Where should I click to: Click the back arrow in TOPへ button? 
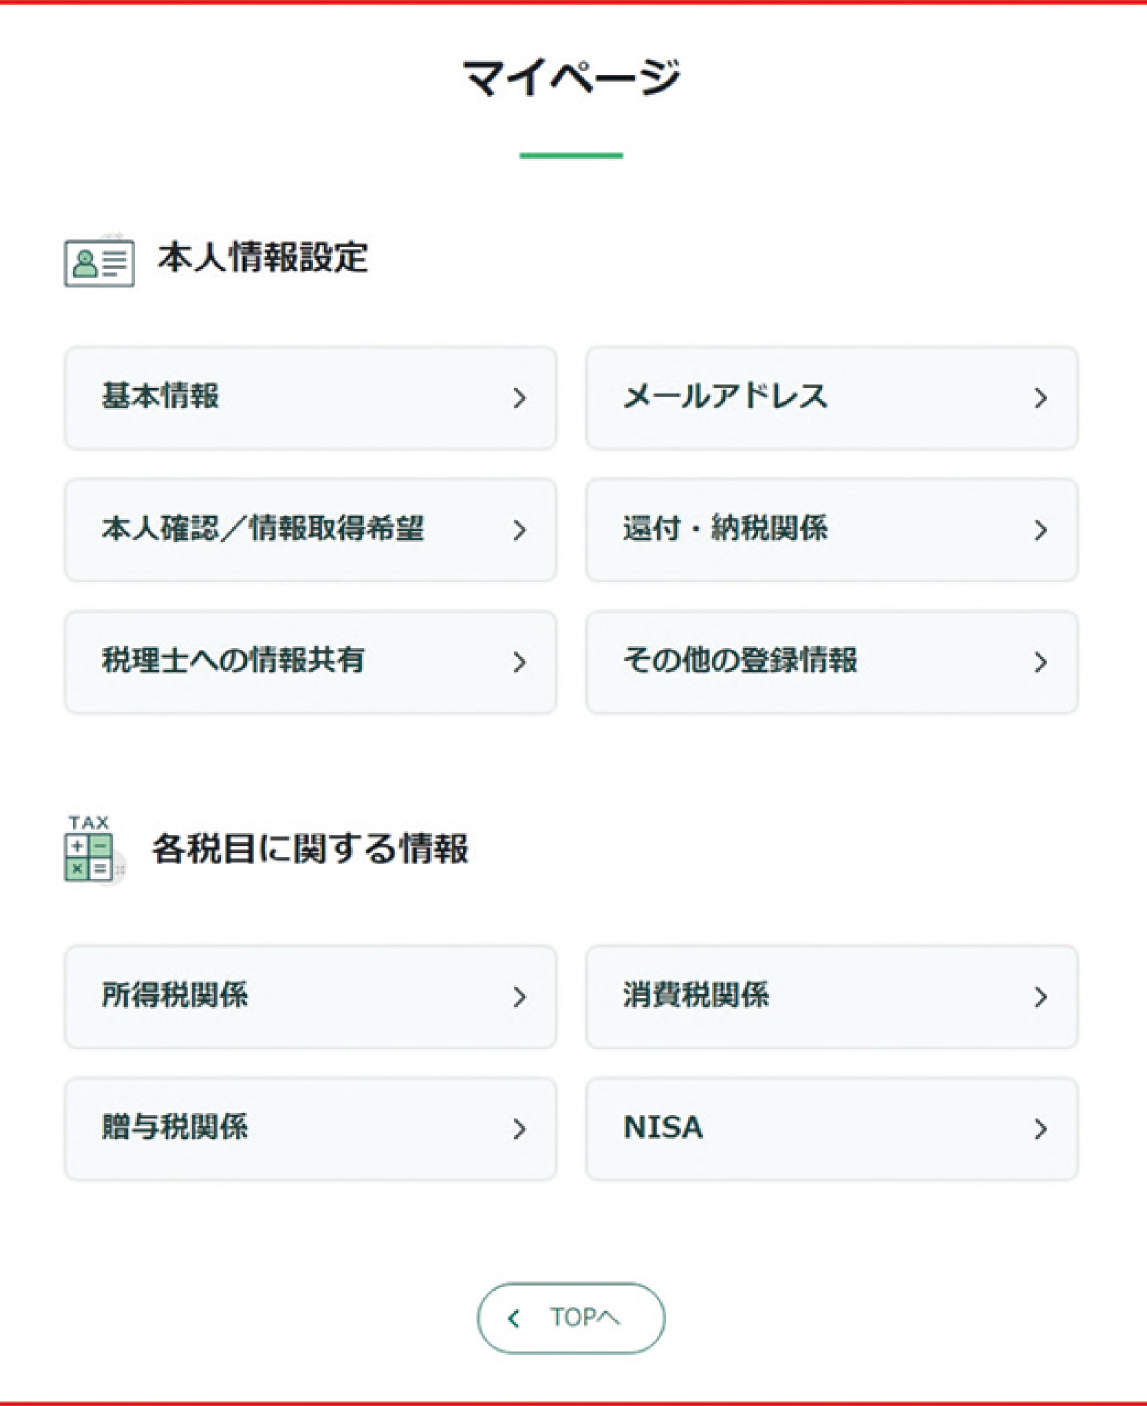click(x=514, y=1318)
